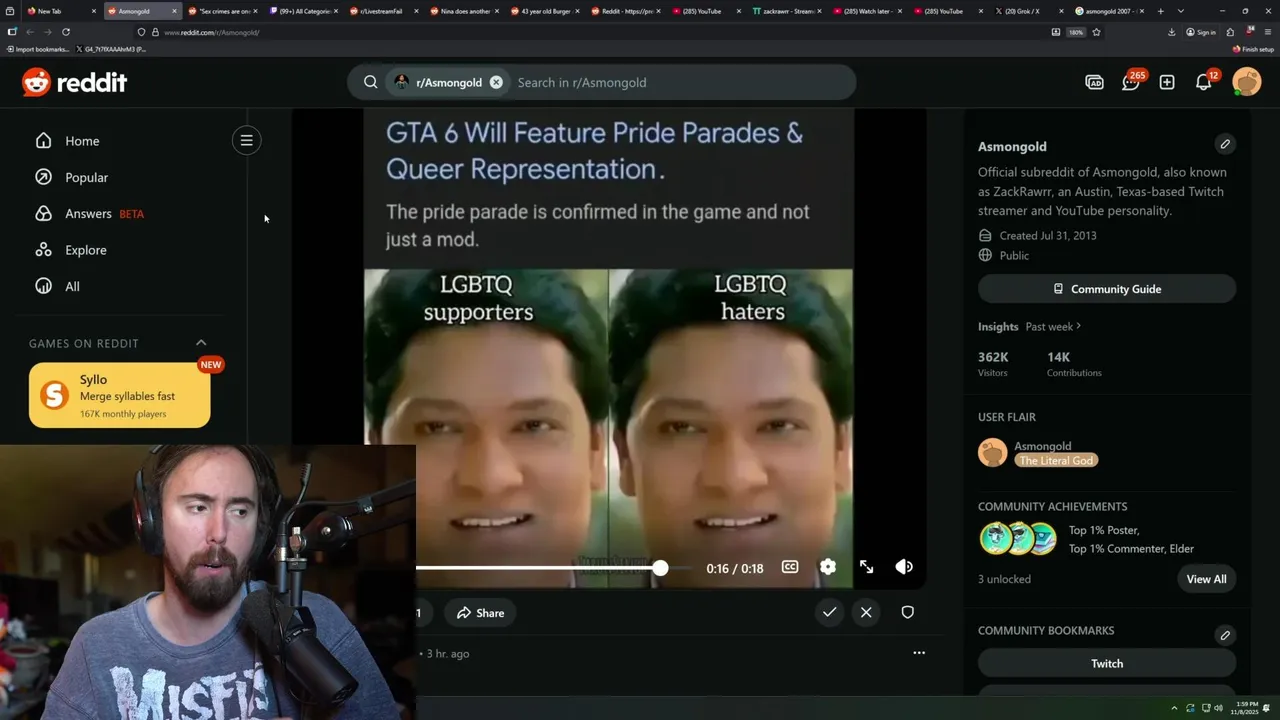Image resolution: width=1280 pixels, height=720 pixels.
Task: Seek the video progress slider handle
Action: pos(660,568)
